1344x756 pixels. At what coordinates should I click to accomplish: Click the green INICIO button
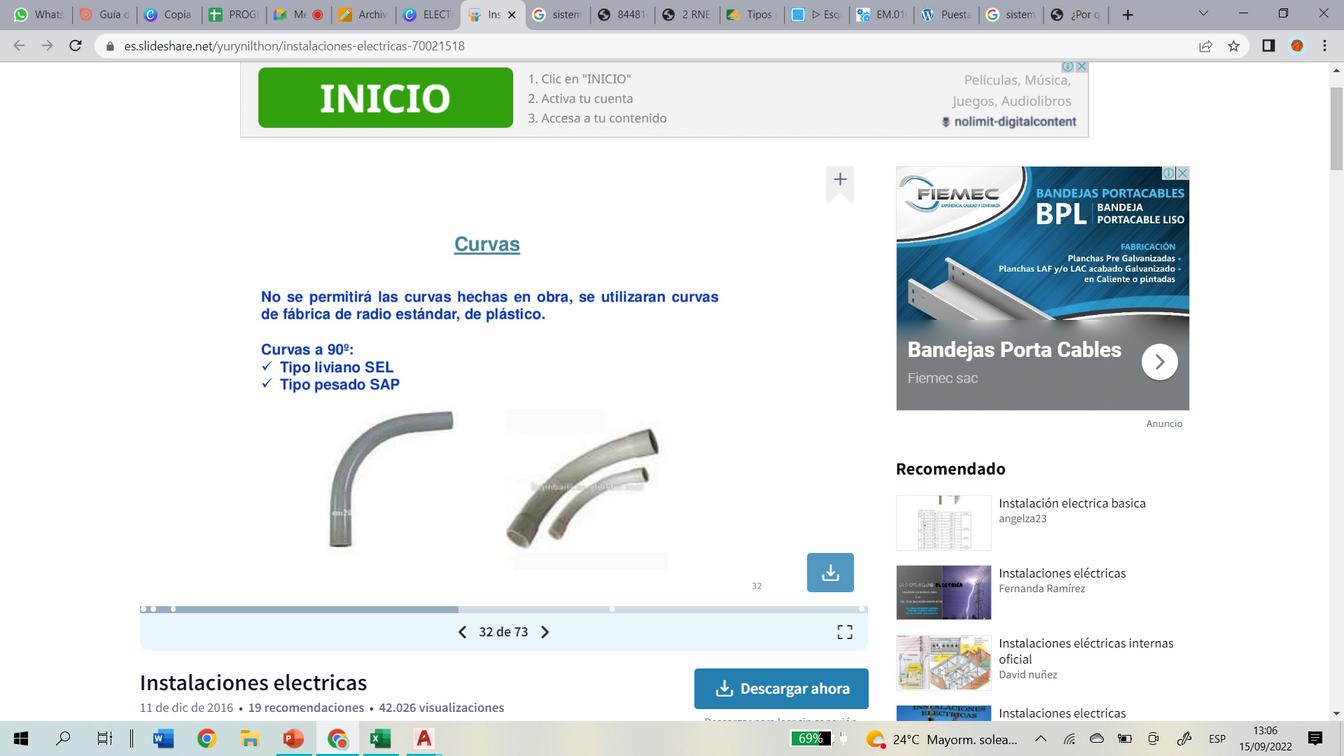(x=385, y=98)
